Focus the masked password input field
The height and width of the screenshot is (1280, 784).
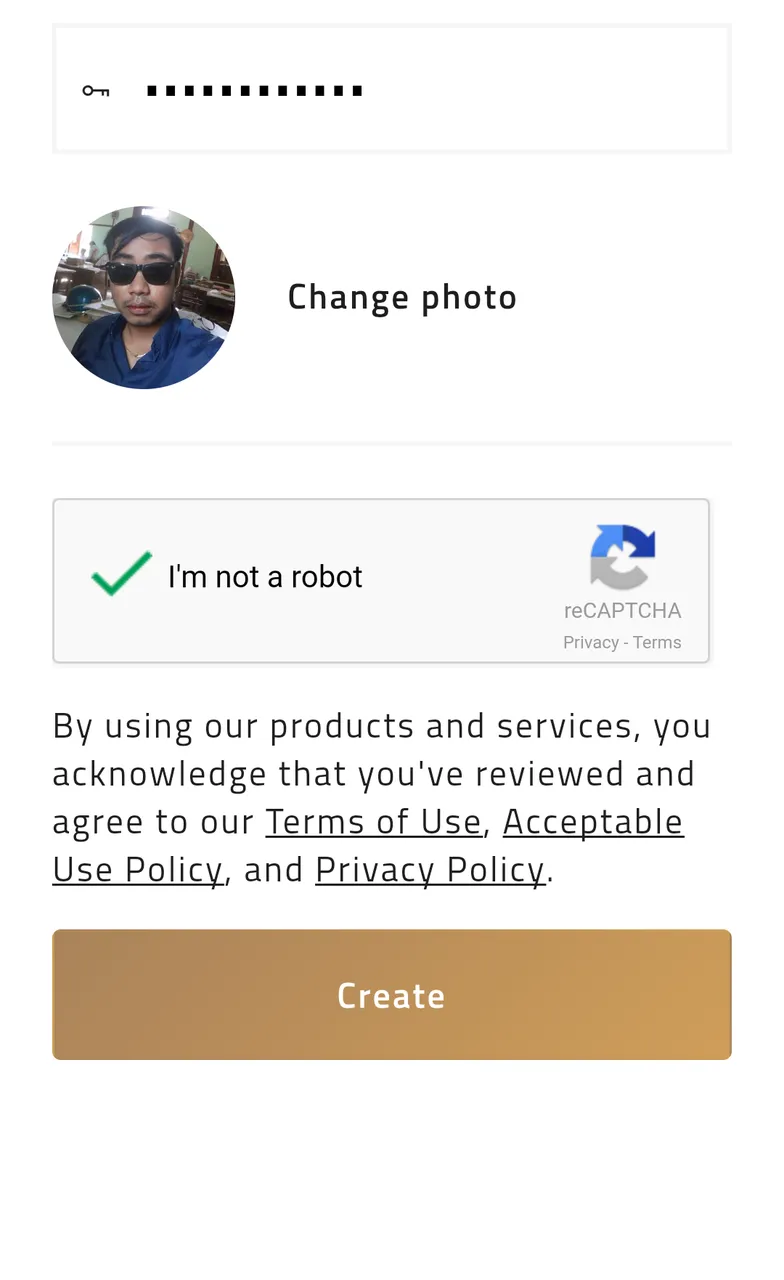[392, 89]
